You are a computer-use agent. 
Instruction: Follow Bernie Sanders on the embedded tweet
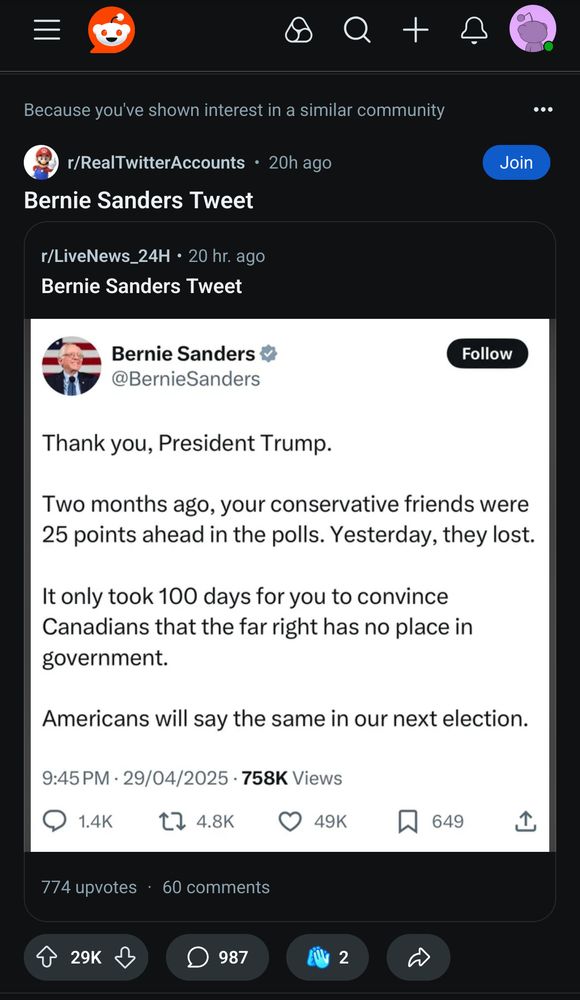(487, 353)
